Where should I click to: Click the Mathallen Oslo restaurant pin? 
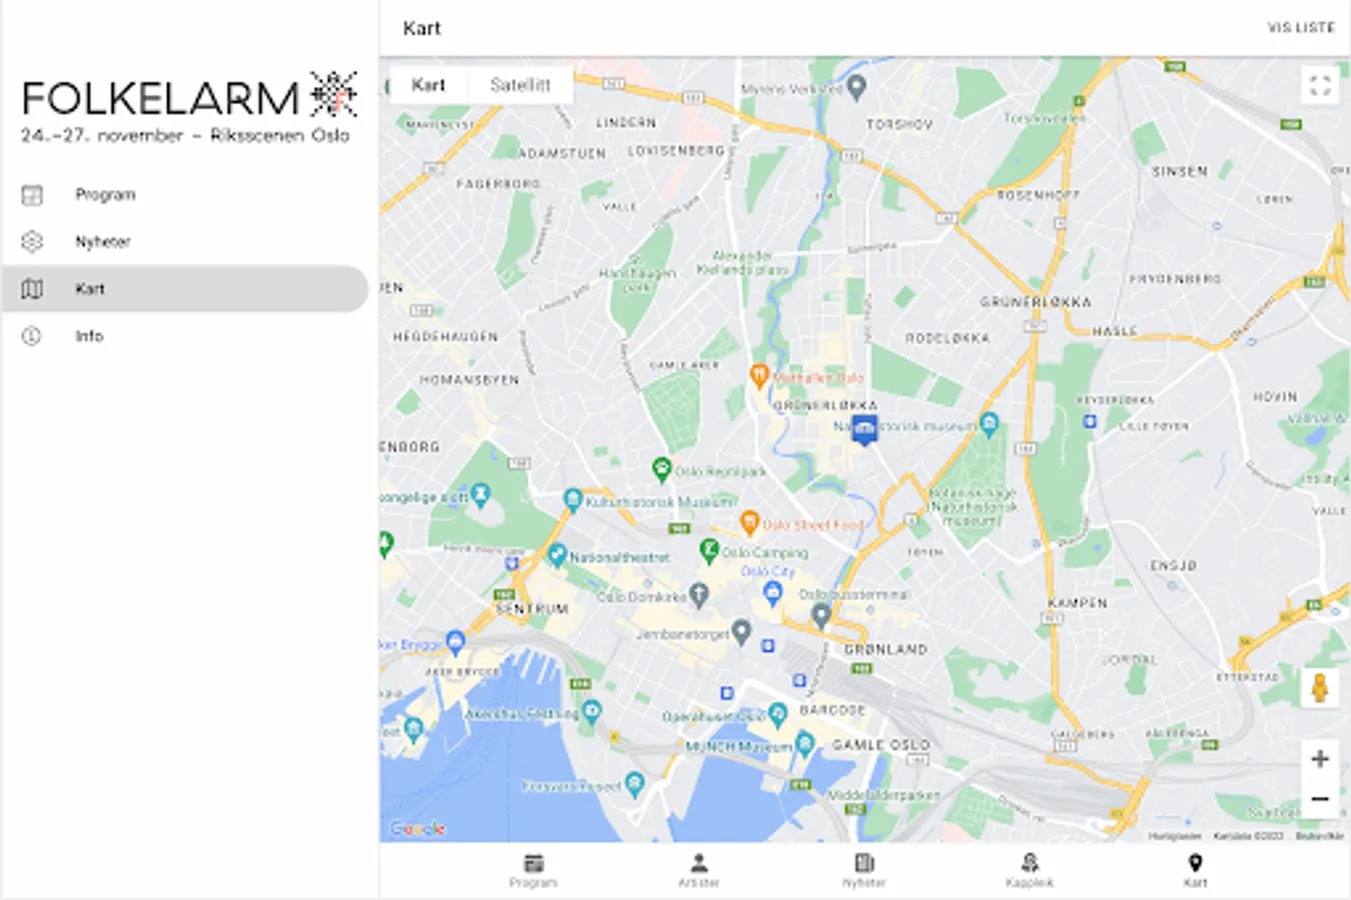759,376
